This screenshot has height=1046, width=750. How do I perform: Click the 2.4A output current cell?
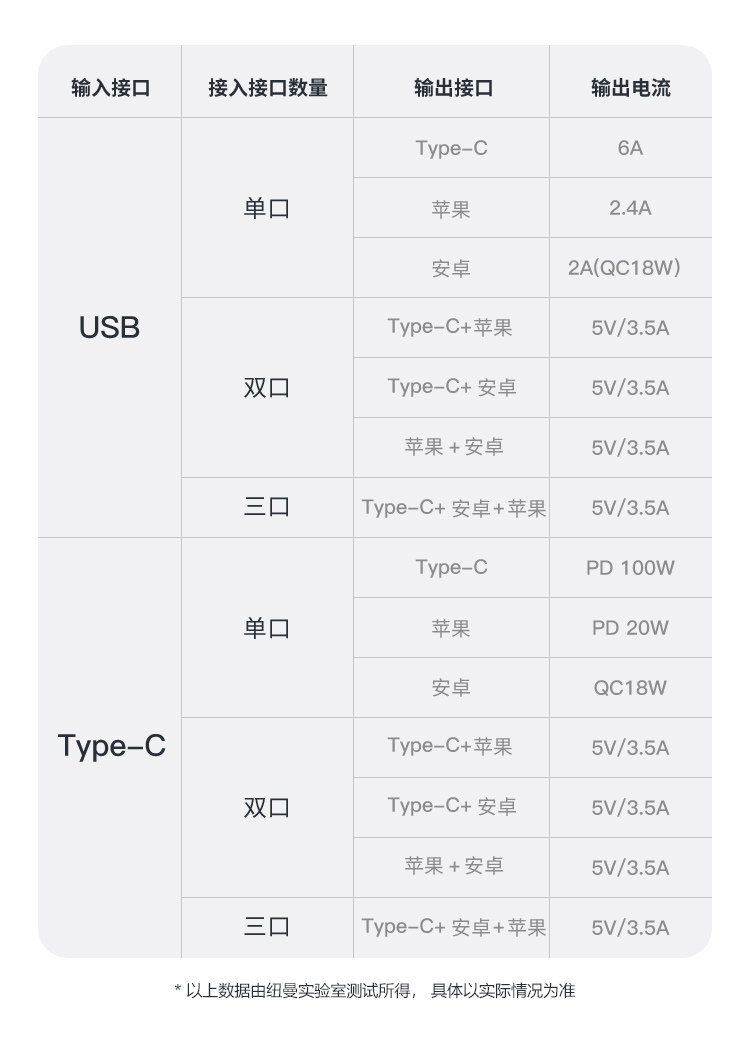click(631, 207)
